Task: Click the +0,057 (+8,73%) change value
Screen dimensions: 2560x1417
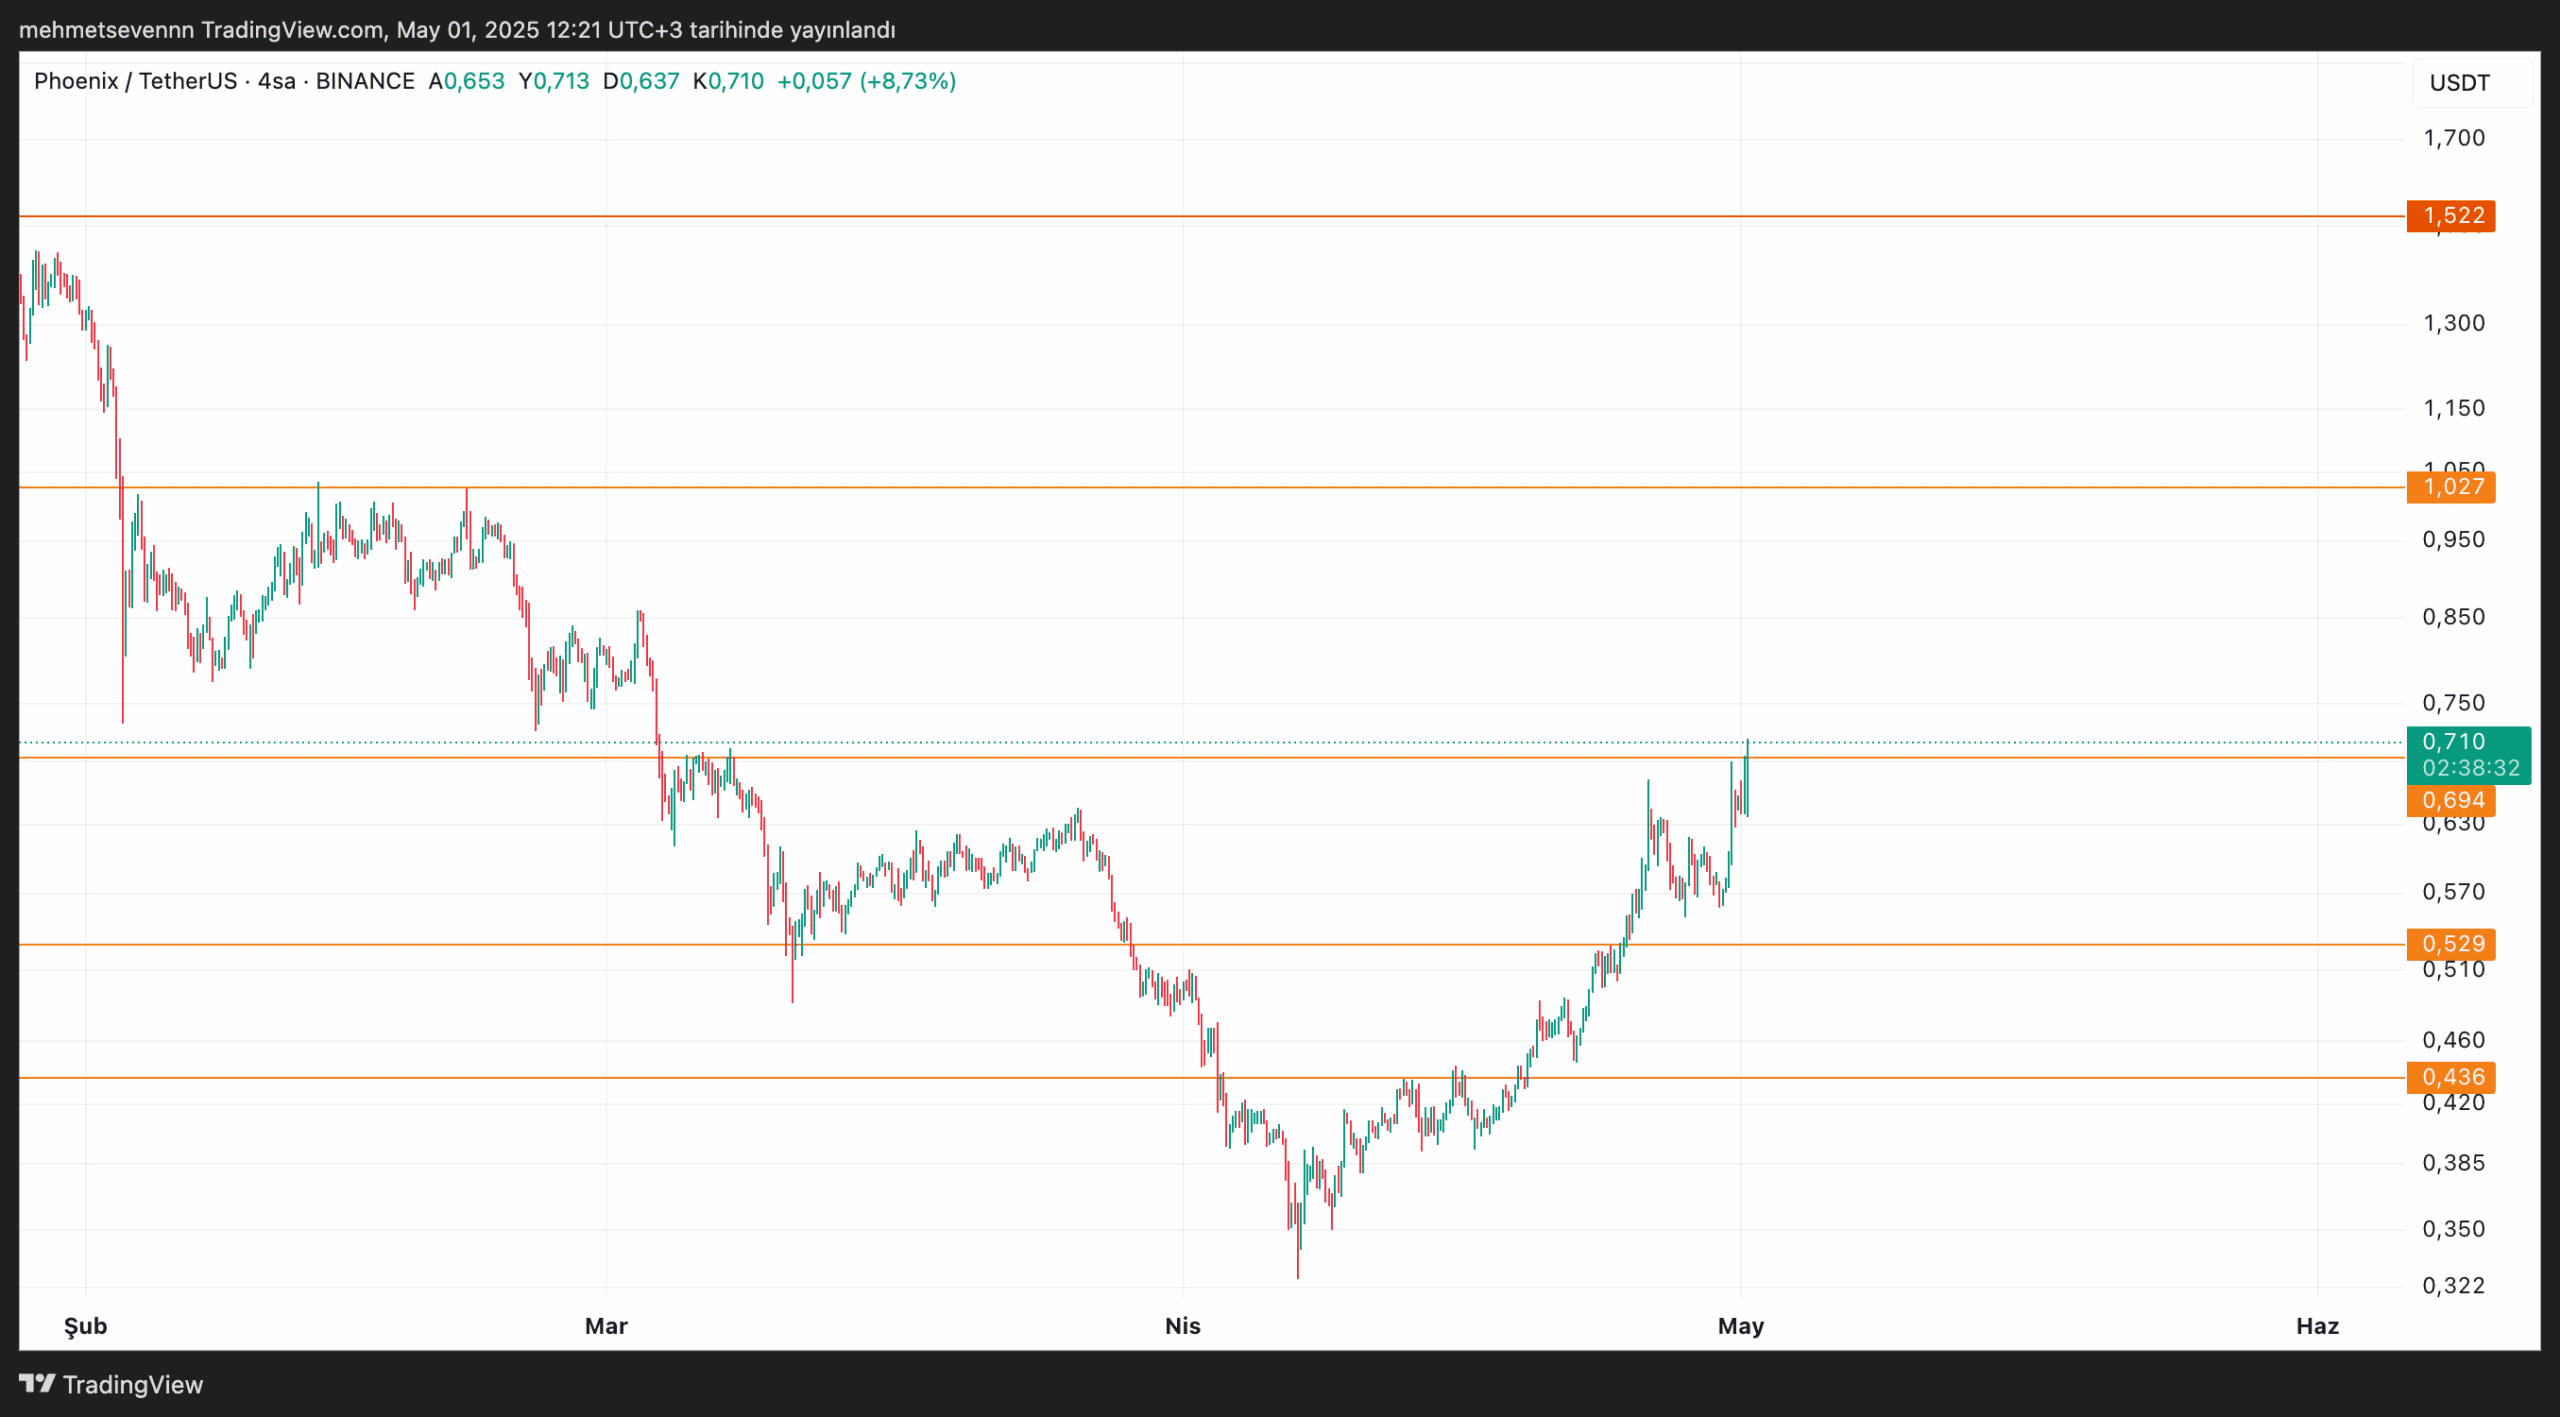Action: [x=866, y=81]
